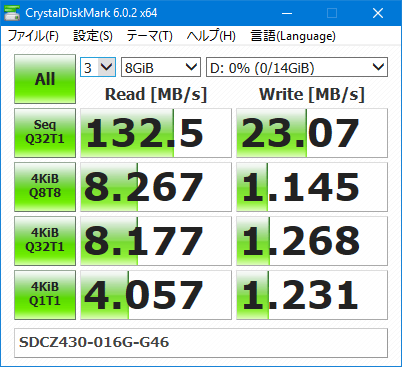Viewport: 402px width, 367px height.
Task: Click the Seq read result 132.5
Action: [156, 133]
